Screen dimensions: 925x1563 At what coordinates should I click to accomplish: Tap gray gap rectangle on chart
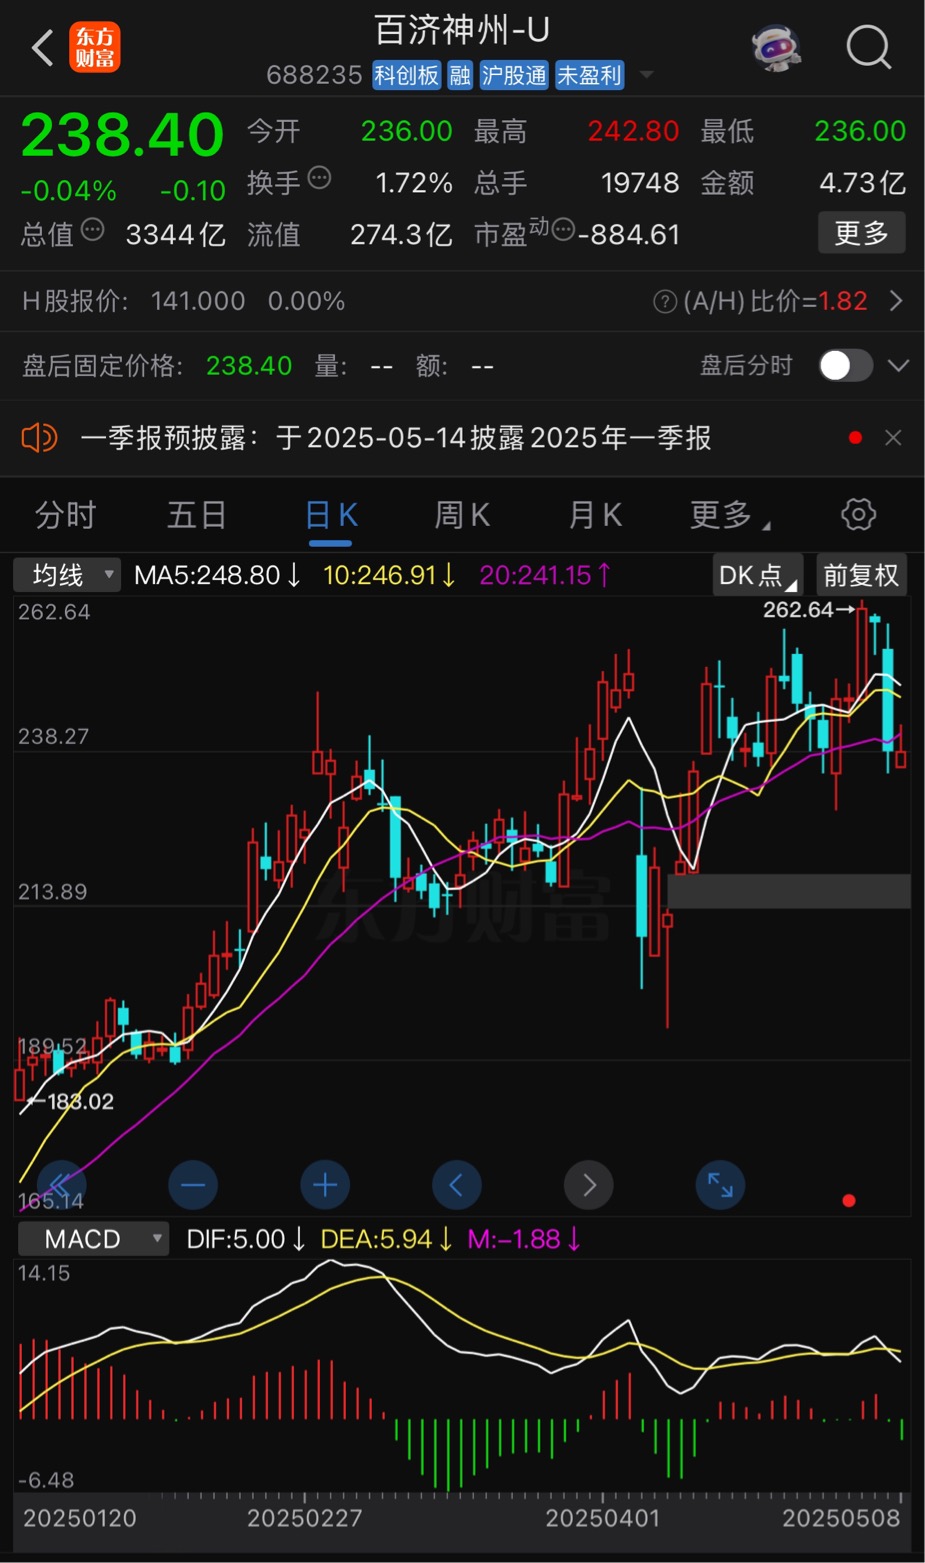pyautogui.click(x=789, y=891)
